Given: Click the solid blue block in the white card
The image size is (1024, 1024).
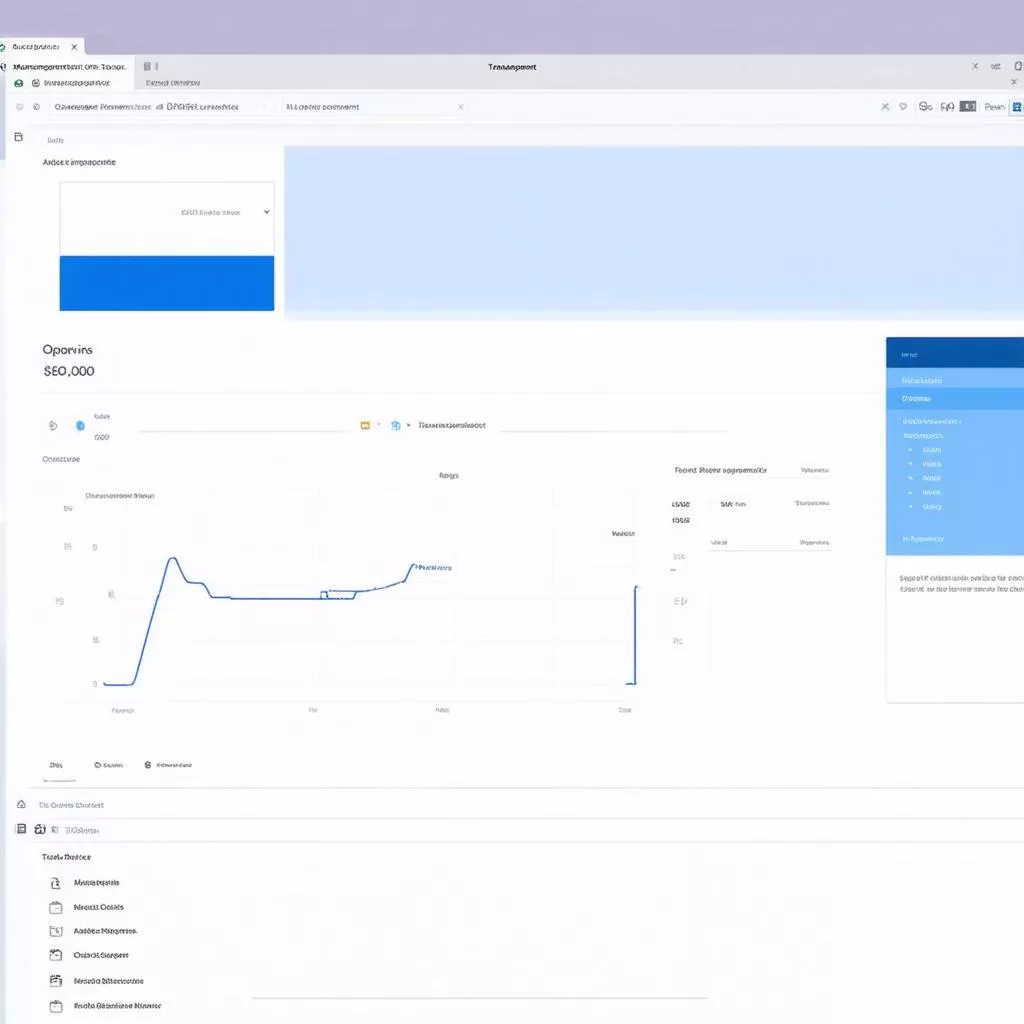Looking at the screenshot, I should [167, 283].
